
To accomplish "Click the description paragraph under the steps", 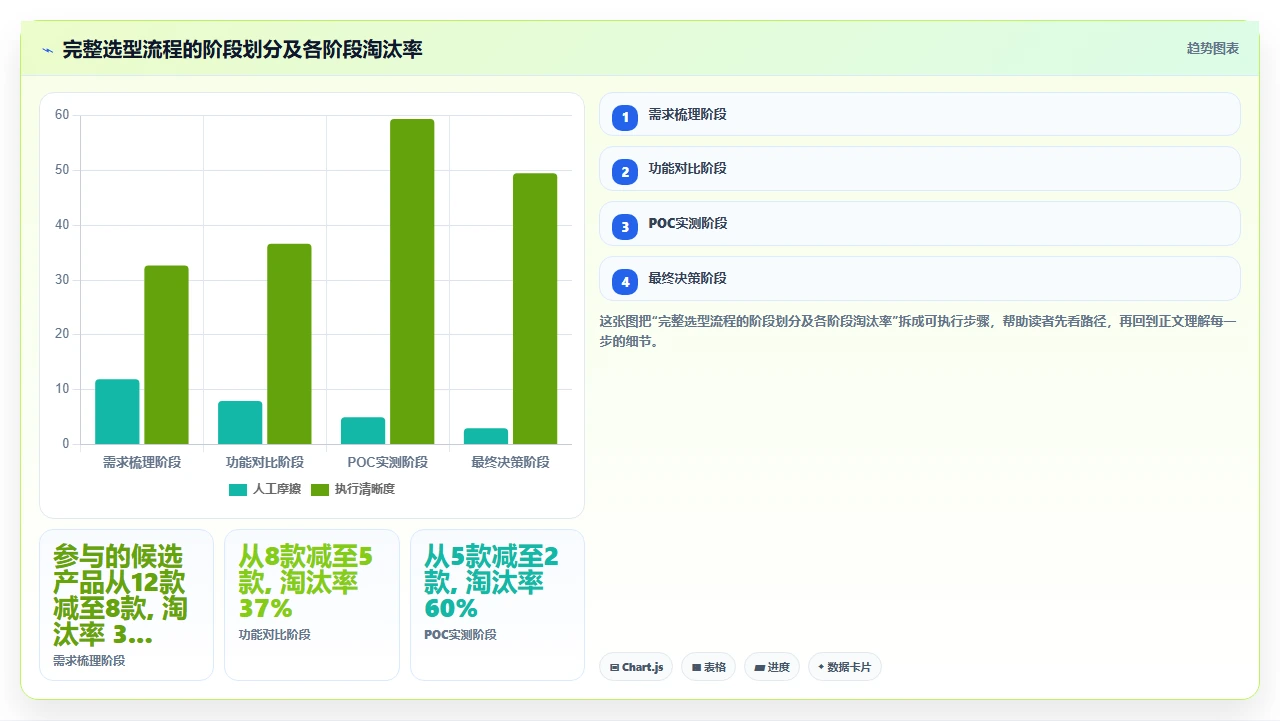I will (919, 331).
